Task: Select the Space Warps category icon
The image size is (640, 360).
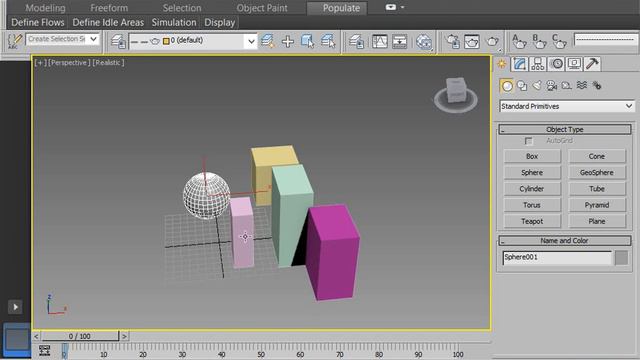Action: 582,85
